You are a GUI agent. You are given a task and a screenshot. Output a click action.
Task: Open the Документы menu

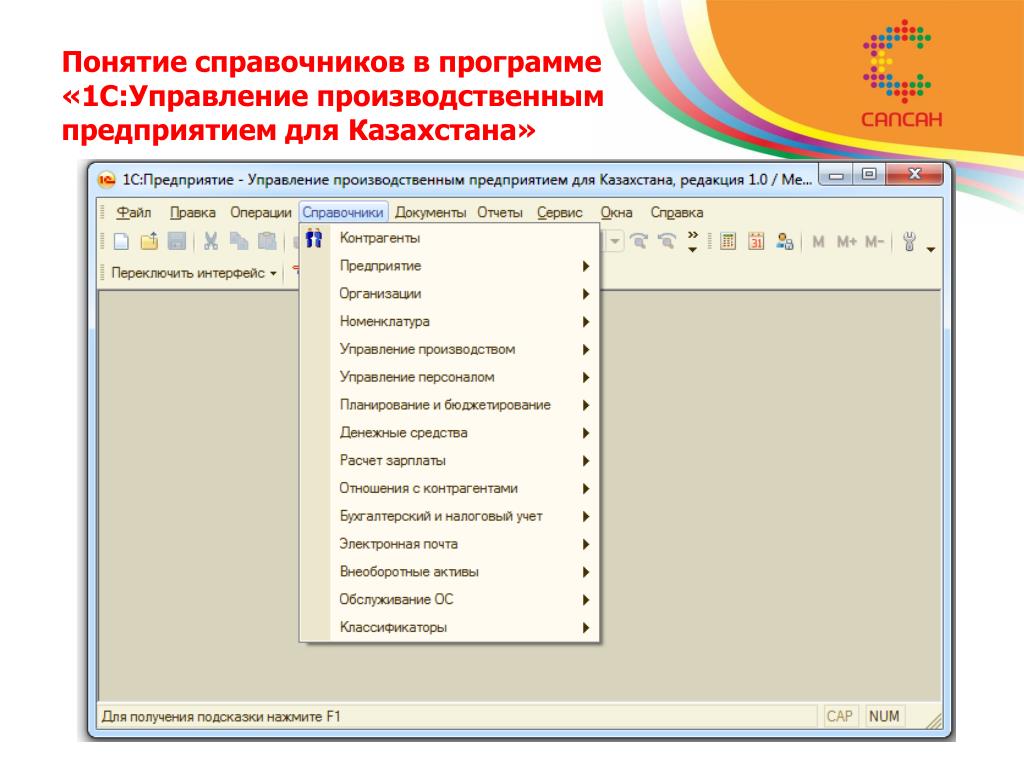coord(430,213)
